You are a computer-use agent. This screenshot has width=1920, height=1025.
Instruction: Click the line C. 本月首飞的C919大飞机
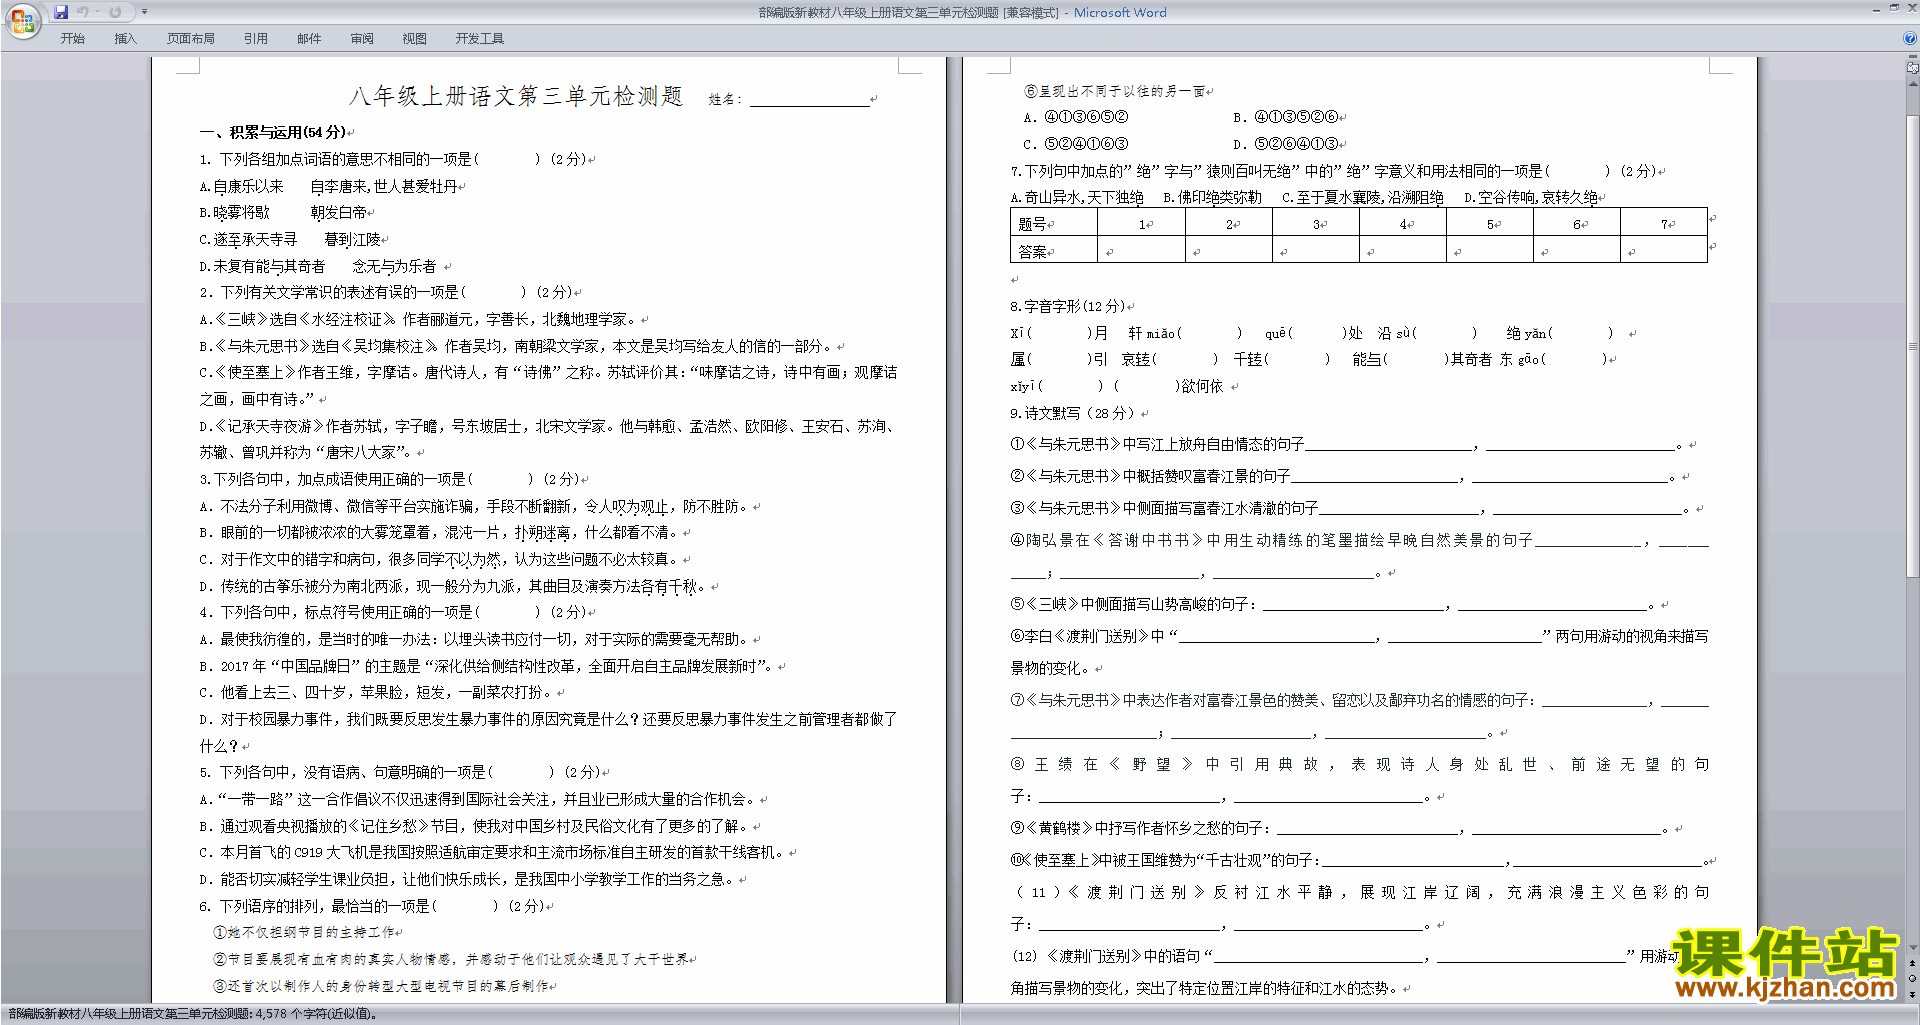tap(493, 852)
